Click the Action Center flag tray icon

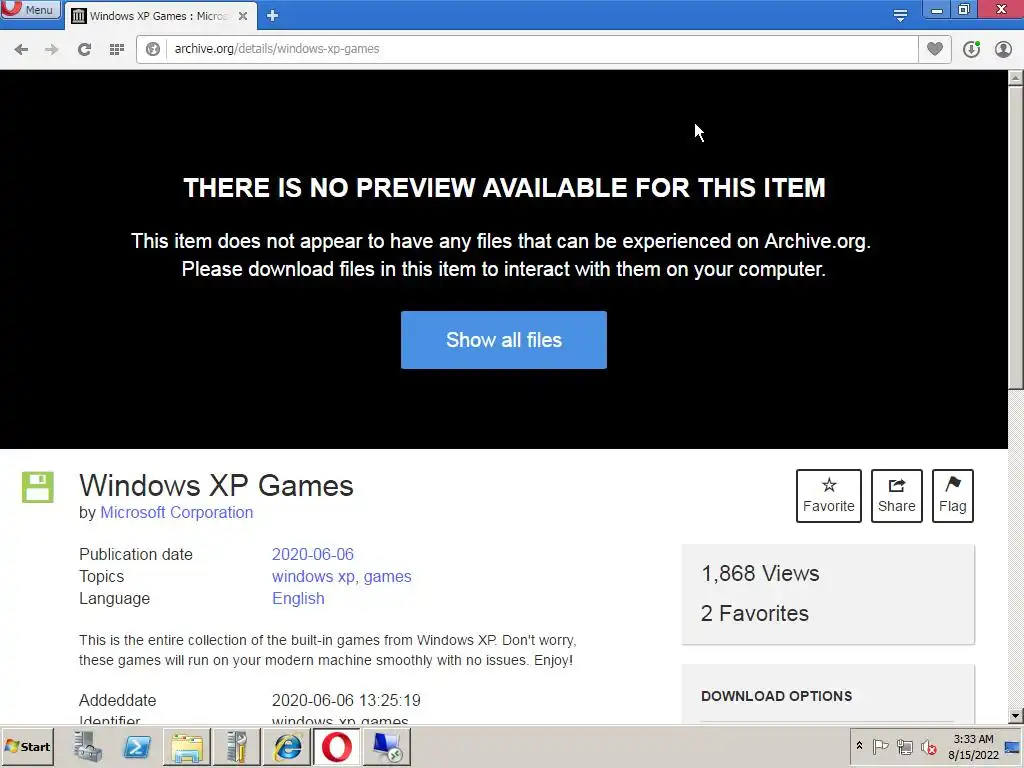click(880, 746)
